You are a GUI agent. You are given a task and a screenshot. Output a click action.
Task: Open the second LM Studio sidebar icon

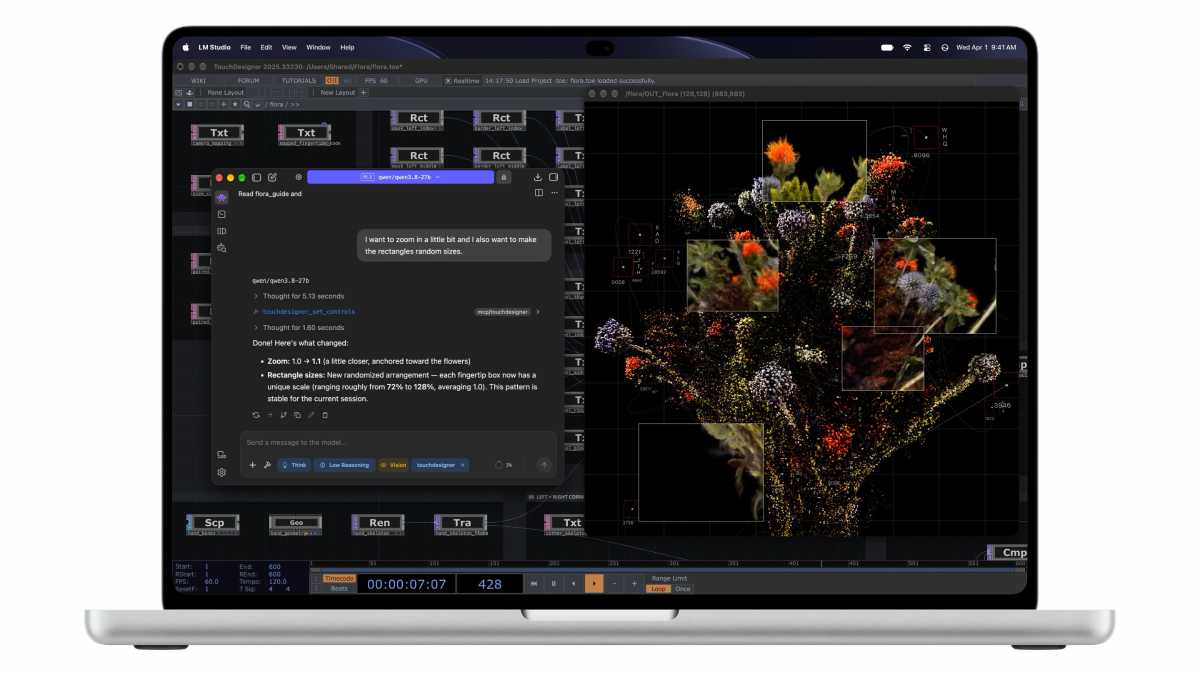click(222, 214)
